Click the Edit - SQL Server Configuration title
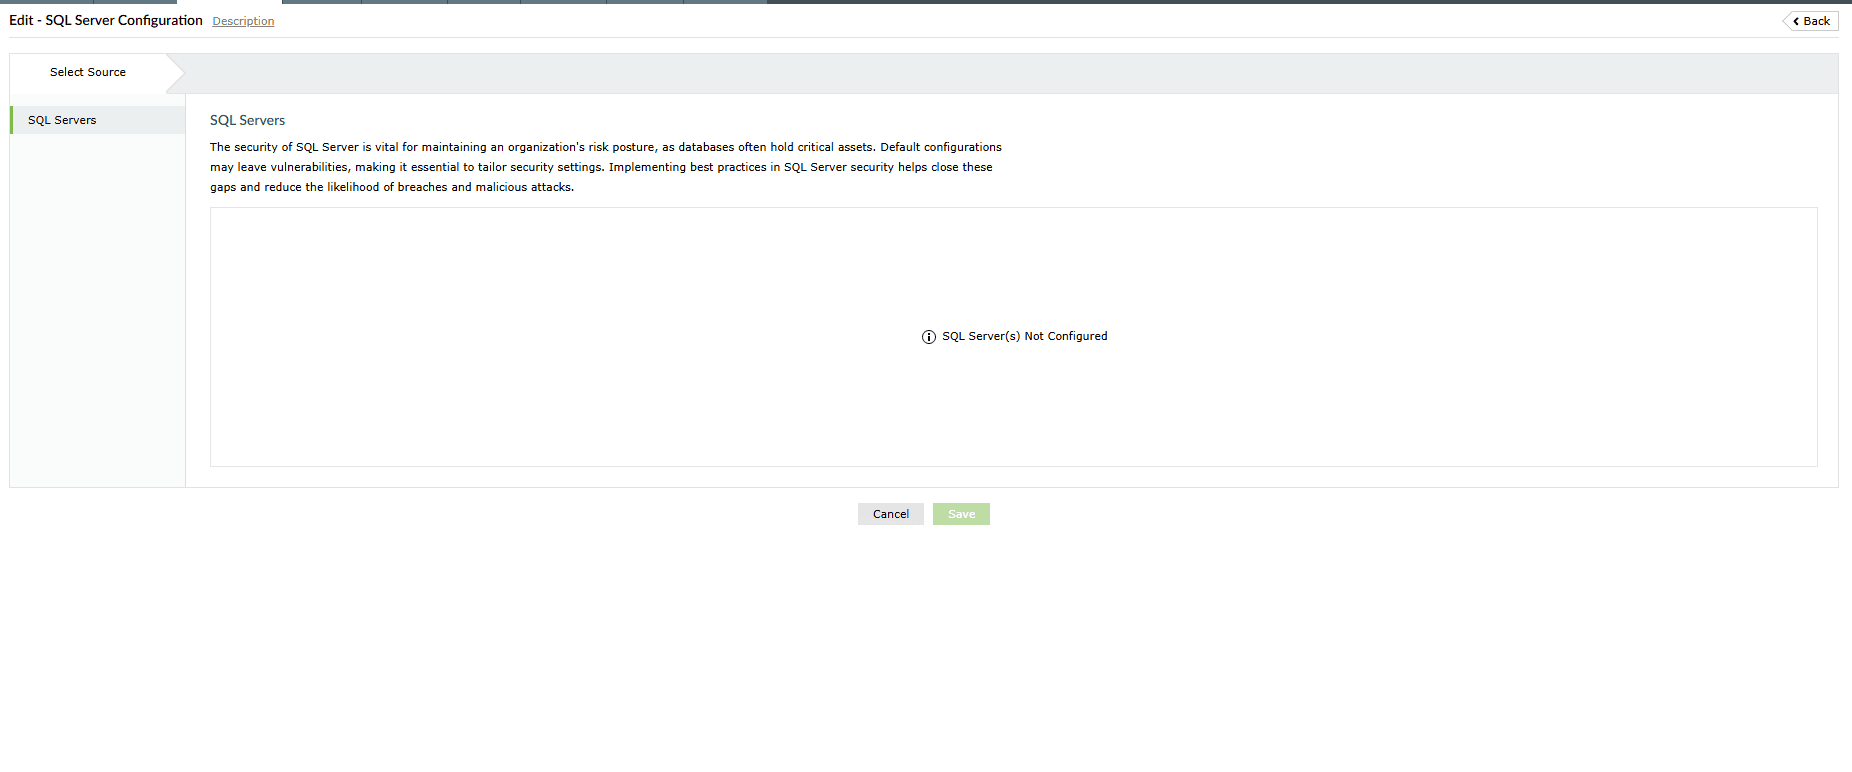The image size is (1852, 772). [x=106, y=20]
